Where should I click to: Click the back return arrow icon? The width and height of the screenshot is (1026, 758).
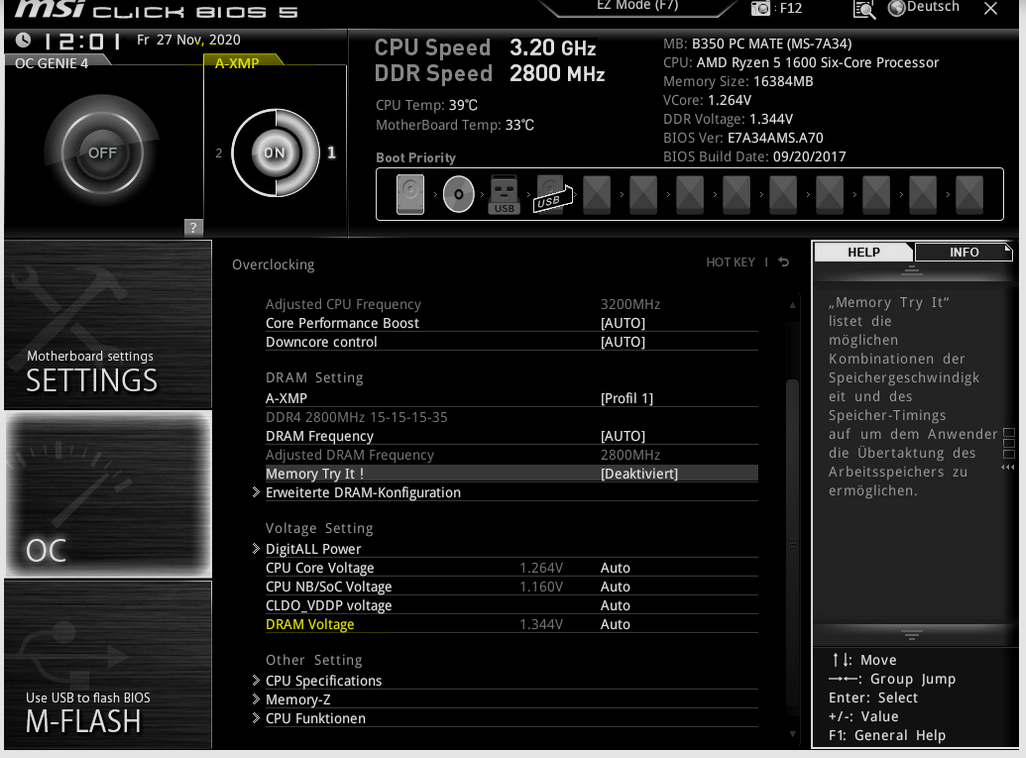coord(784,262)
